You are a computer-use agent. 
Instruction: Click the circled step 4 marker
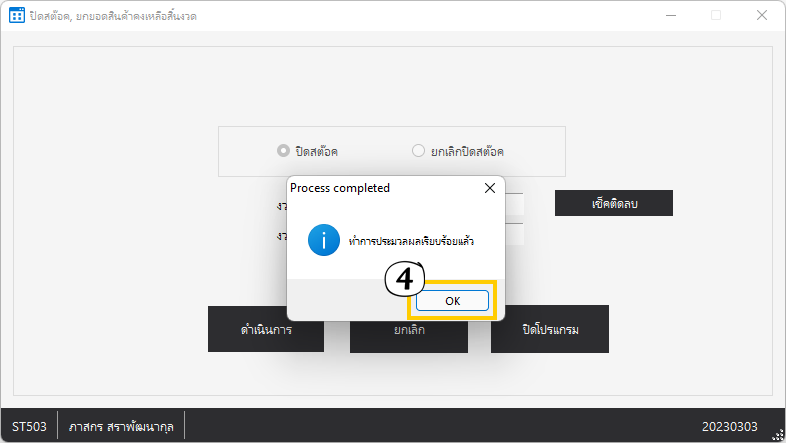[x=405, y=280]
